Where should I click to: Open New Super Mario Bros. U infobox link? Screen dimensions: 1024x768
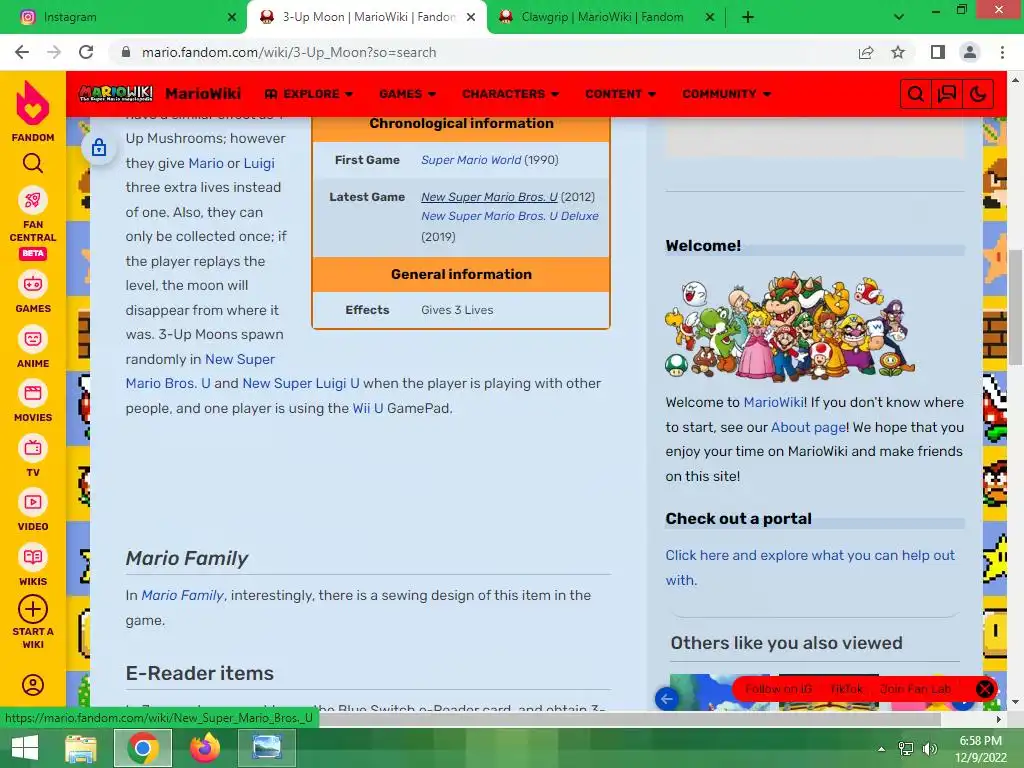click(x=489, y=197)
